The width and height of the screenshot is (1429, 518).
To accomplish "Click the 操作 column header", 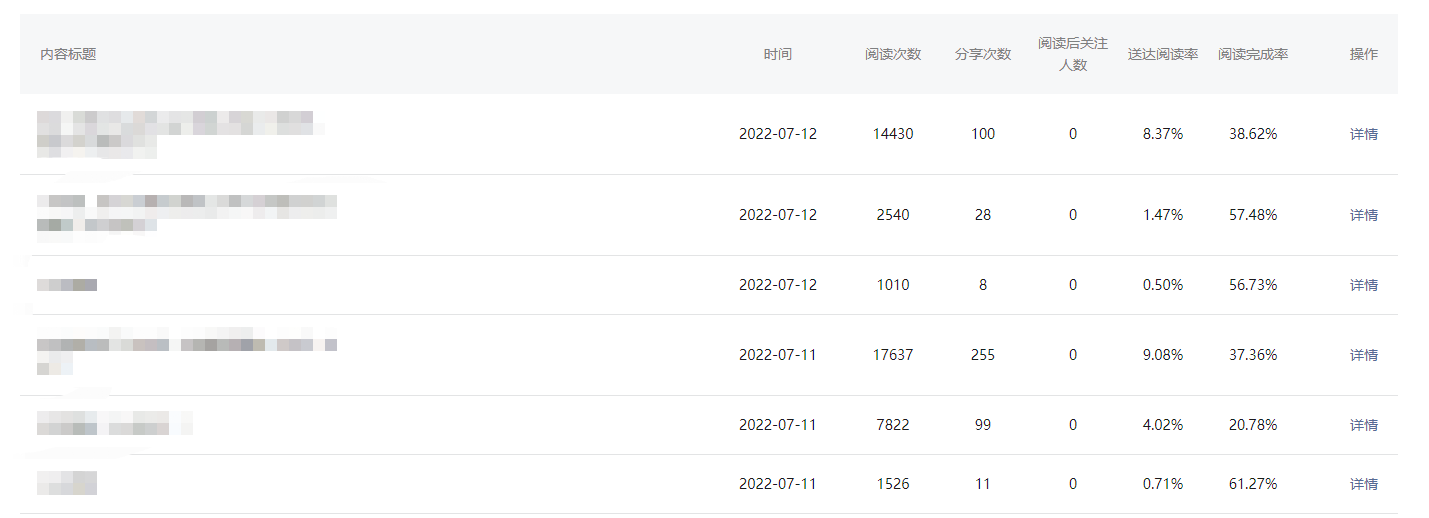I will point(1363,54).
